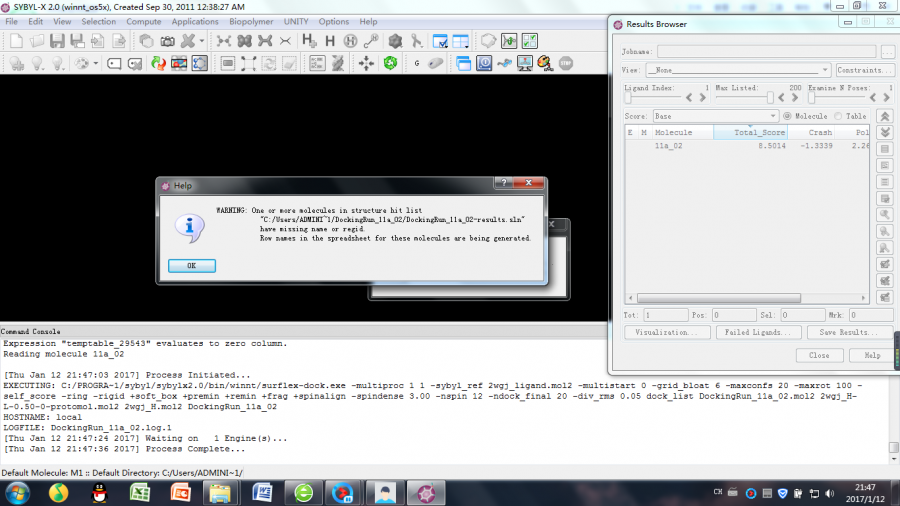
Task: Click the blue window with checkmark icon
Action: 440,41
